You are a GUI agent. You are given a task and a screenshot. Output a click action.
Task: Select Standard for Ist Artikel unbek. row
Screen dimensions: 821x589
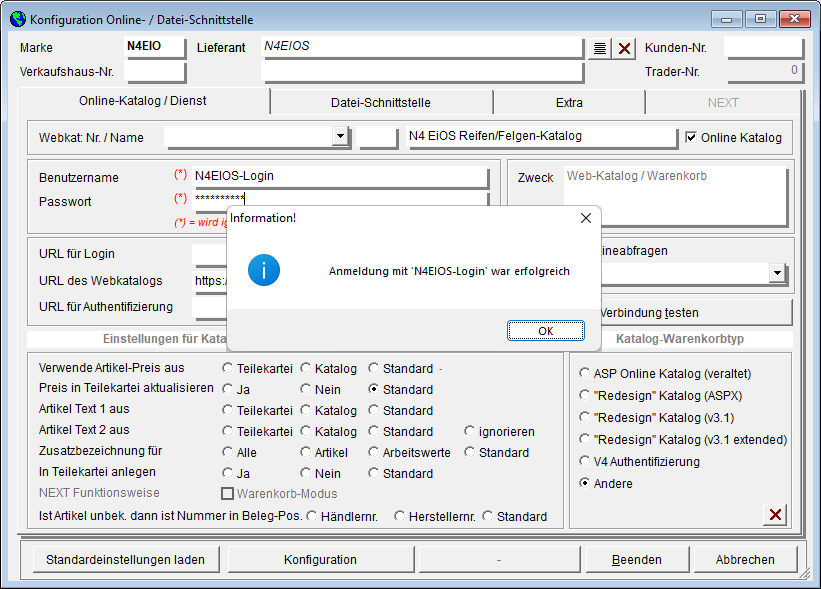[x=487, y=516]
